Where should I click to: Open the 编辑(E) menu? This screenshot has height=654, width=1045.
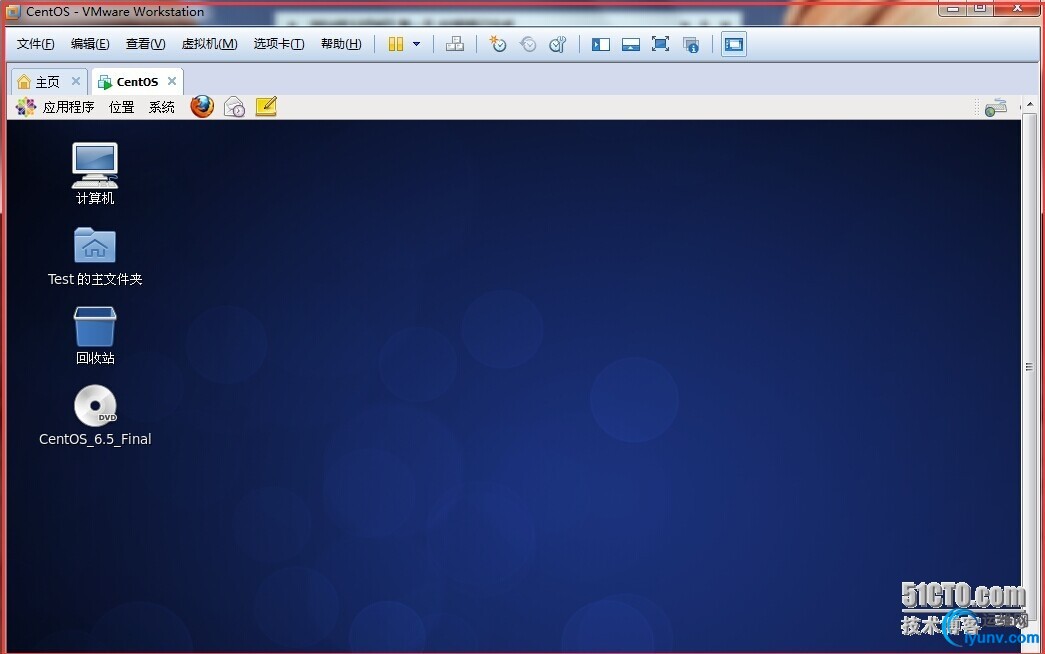(90, 44)
